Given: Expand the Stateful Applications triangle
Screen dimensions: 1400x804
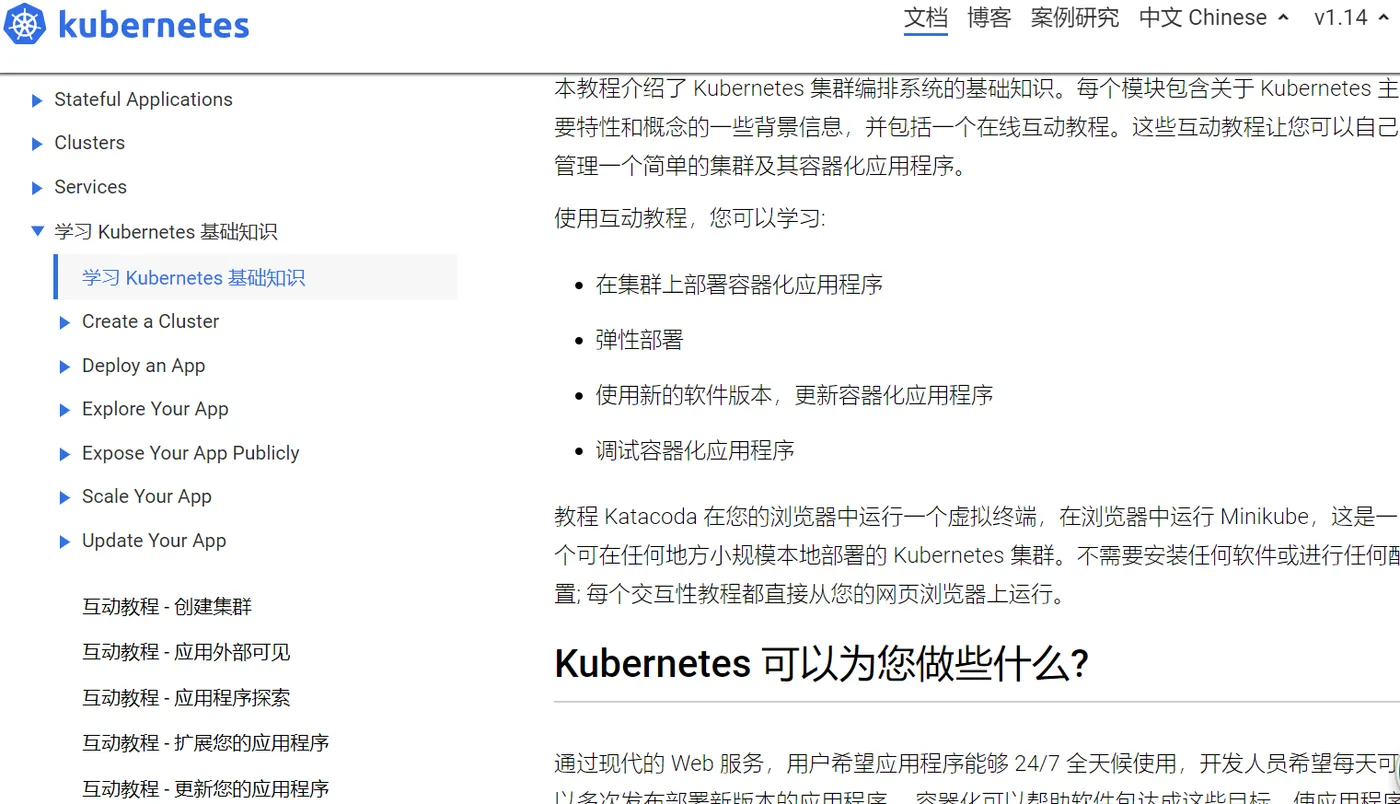Looking at the screenshot, I should pyautogui.click(x=37, y=100).
